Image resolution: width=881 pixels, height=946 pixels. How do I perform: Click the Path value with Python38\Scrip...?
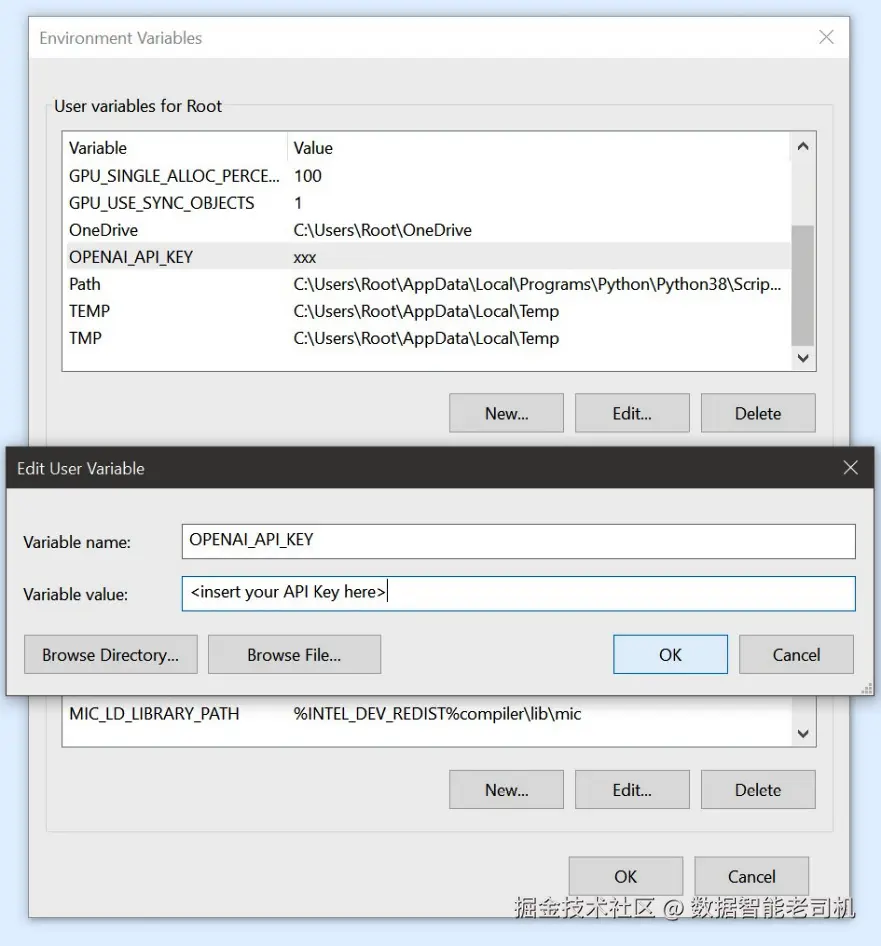537,284
